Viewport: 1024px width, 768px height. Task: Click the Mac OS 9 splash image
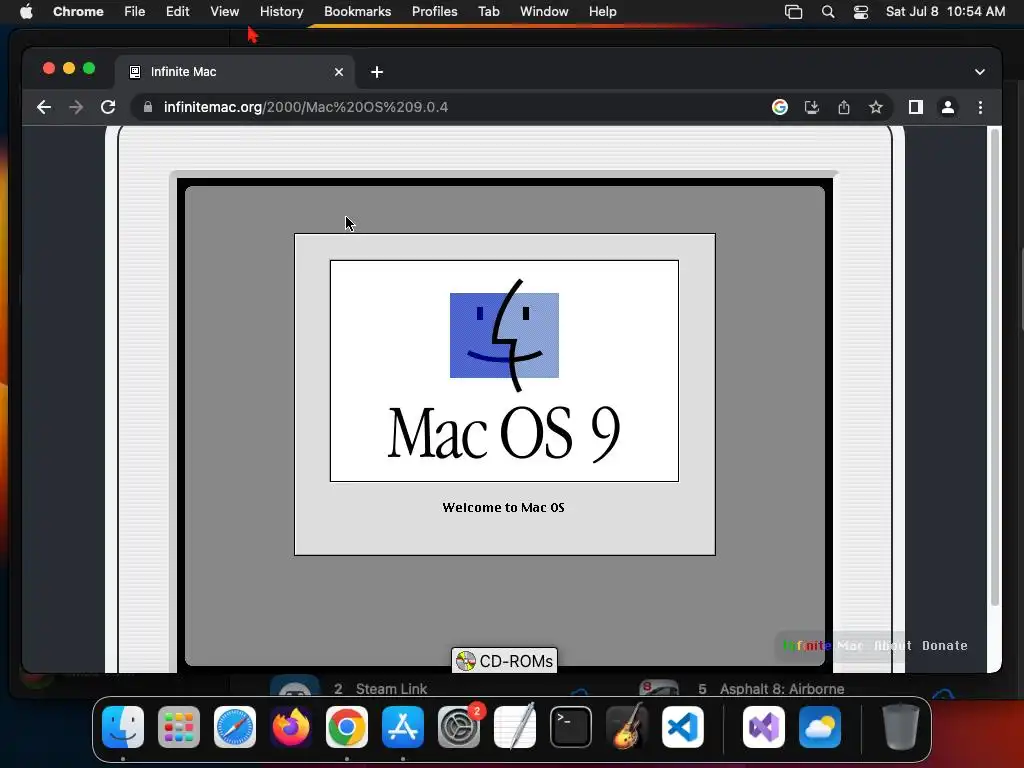[504, 371]
